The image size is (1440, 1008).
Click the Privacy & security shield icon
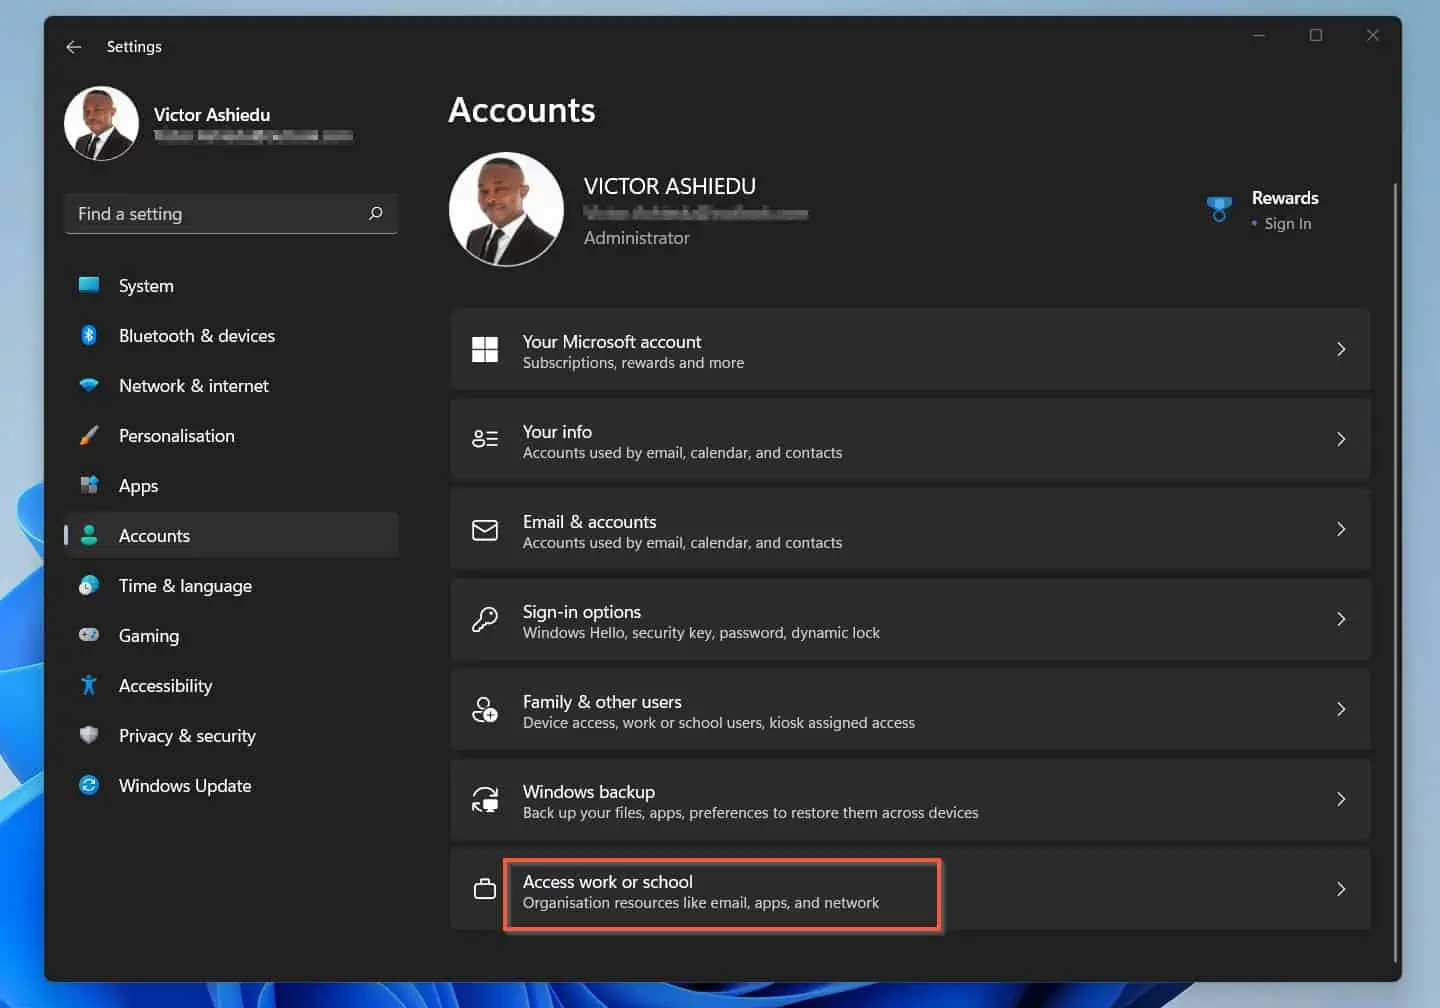89,735
